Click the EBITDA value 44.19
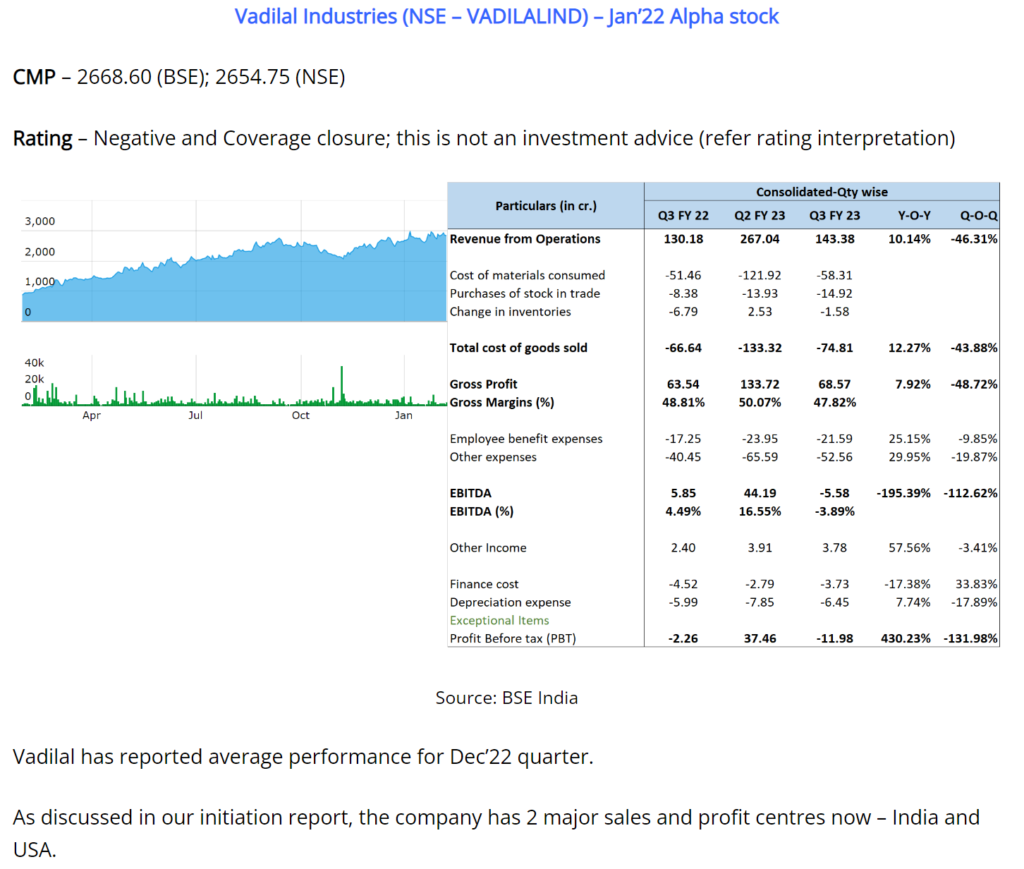This screenshot has height=869, width=1024. click(760, 494)
